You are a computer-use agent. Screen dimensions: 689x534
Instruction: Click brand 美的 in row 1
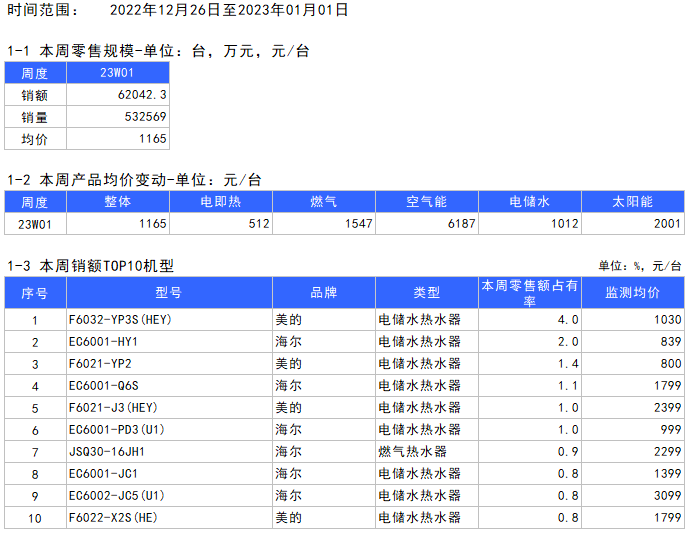click(288, 320)
